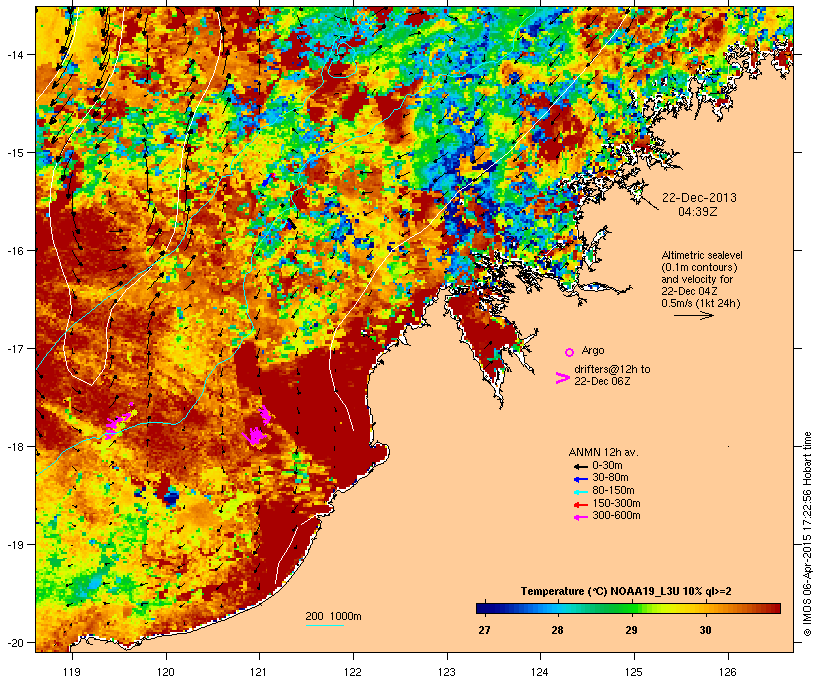Click the magenta 300-600m arrow in legend
The height and width of the screenshot is (680, 820).
580,517
